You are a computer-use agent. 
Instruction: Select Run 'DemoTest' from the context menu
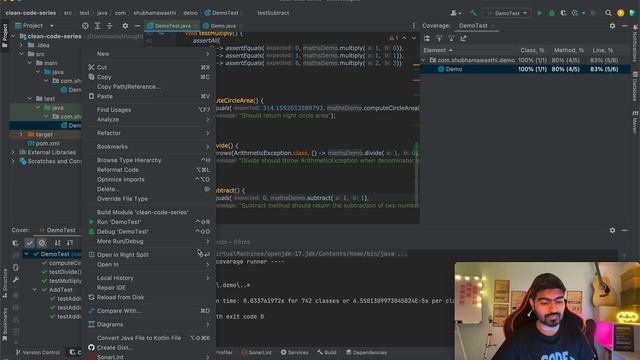149,222
